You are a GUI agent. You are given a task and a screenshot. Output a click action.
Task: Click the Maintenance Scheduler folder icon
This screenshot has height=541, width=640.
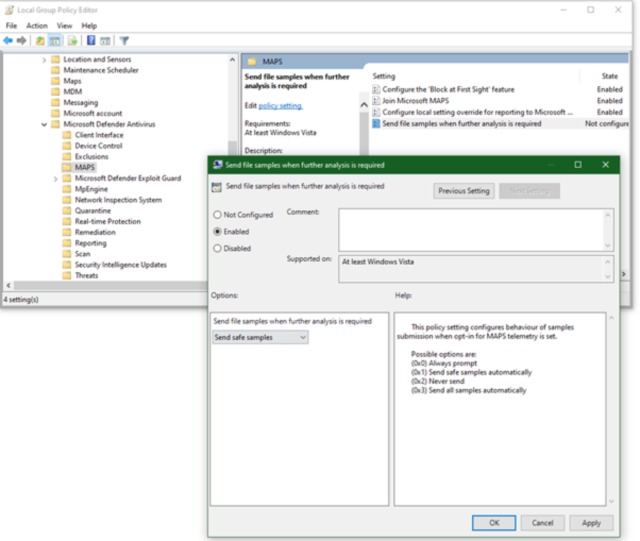click(x=55, y=70)
